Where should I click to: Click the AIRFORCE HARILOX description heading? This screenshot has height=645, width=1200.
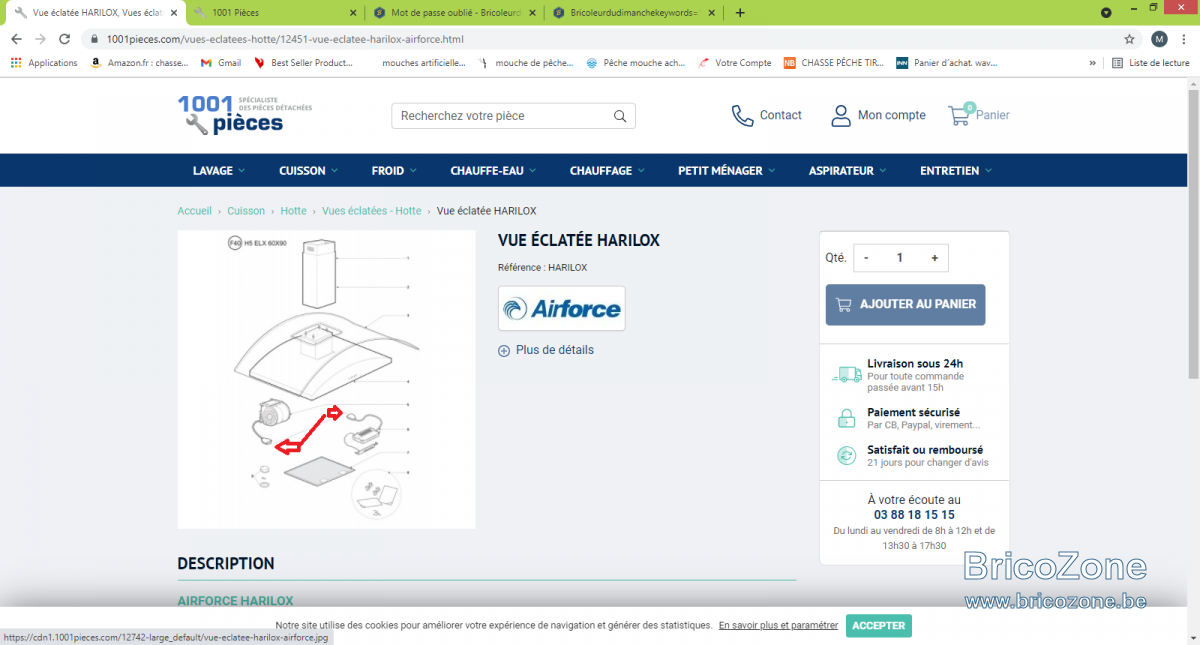[x=235, y=601]
